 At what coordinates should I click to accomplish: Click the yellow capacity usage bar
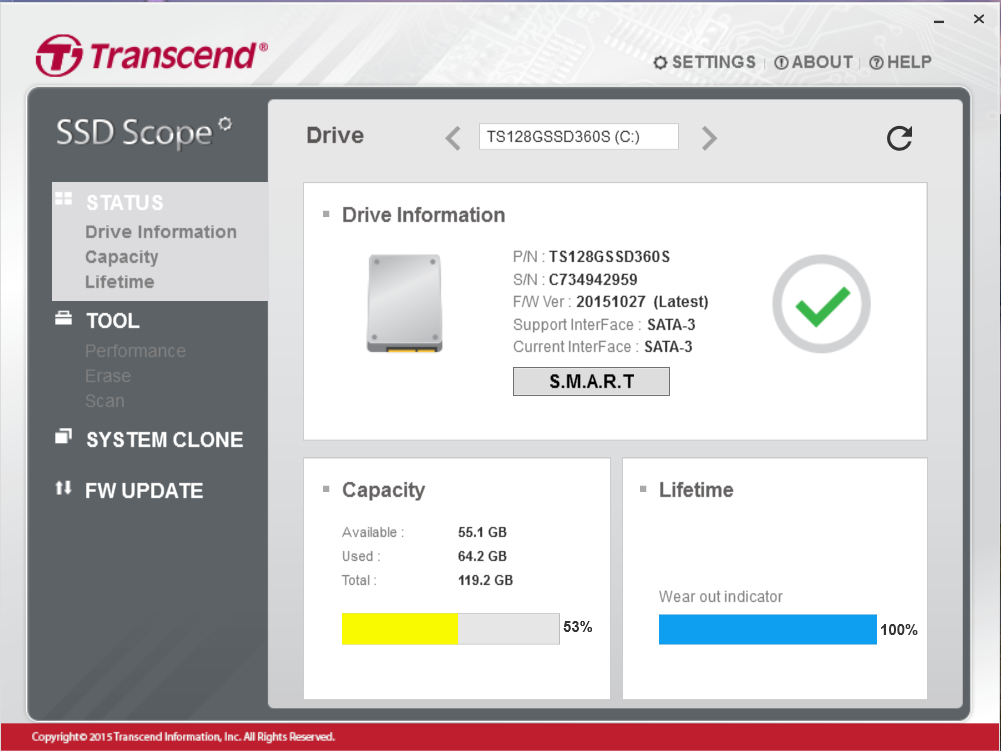tap(398, 628)
